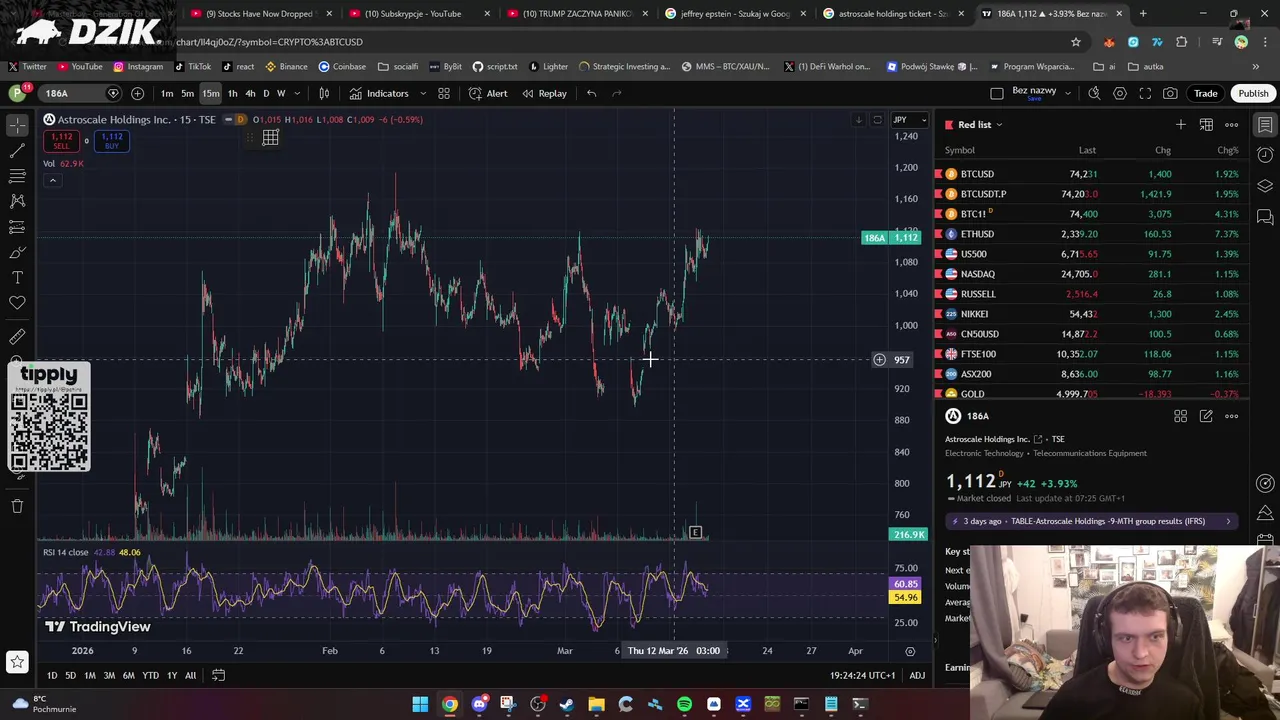Screen dimensions: 1280x720
Task: Open favorites star toolbar at bottom left
Action: [17, 661]
